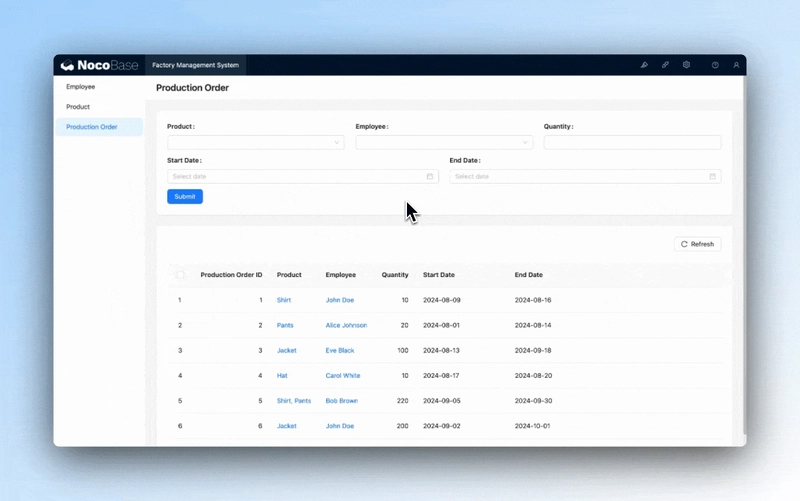Screen dimensions: 800x501
Task: Click the Refresh button
Action: pos(697,244)
